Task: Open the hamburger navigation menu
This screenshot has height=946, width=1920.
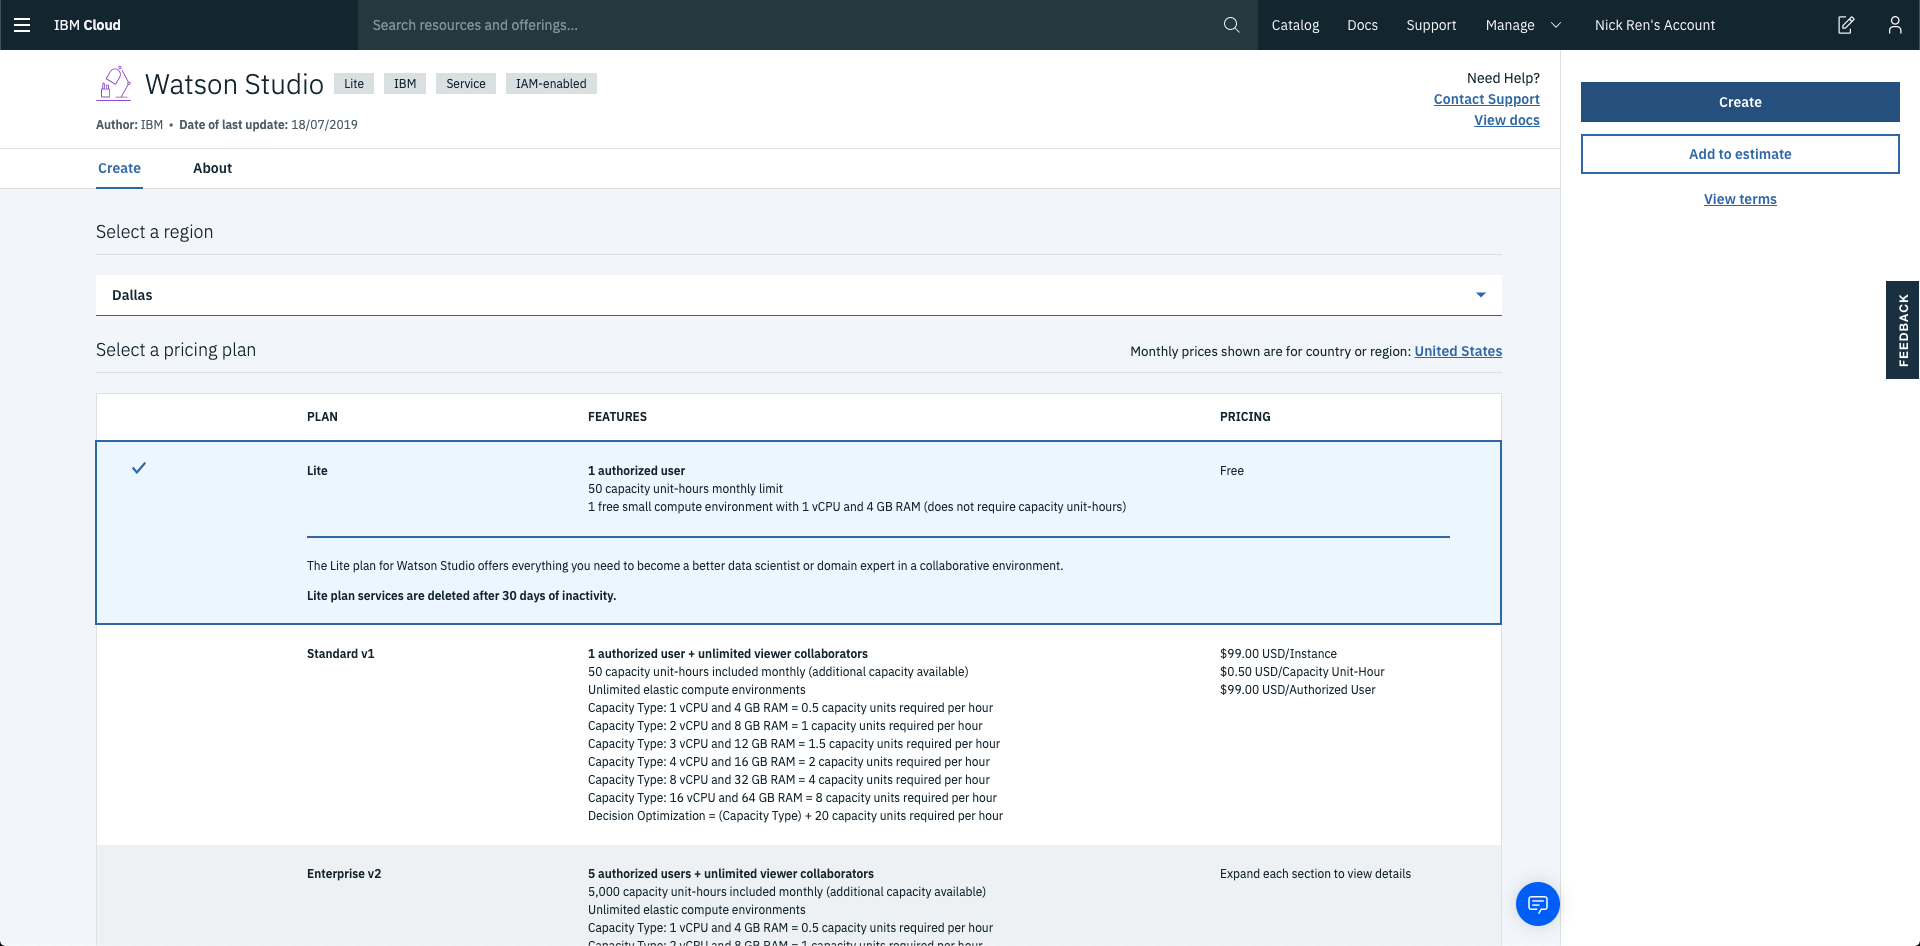Action: coord(22,25)
